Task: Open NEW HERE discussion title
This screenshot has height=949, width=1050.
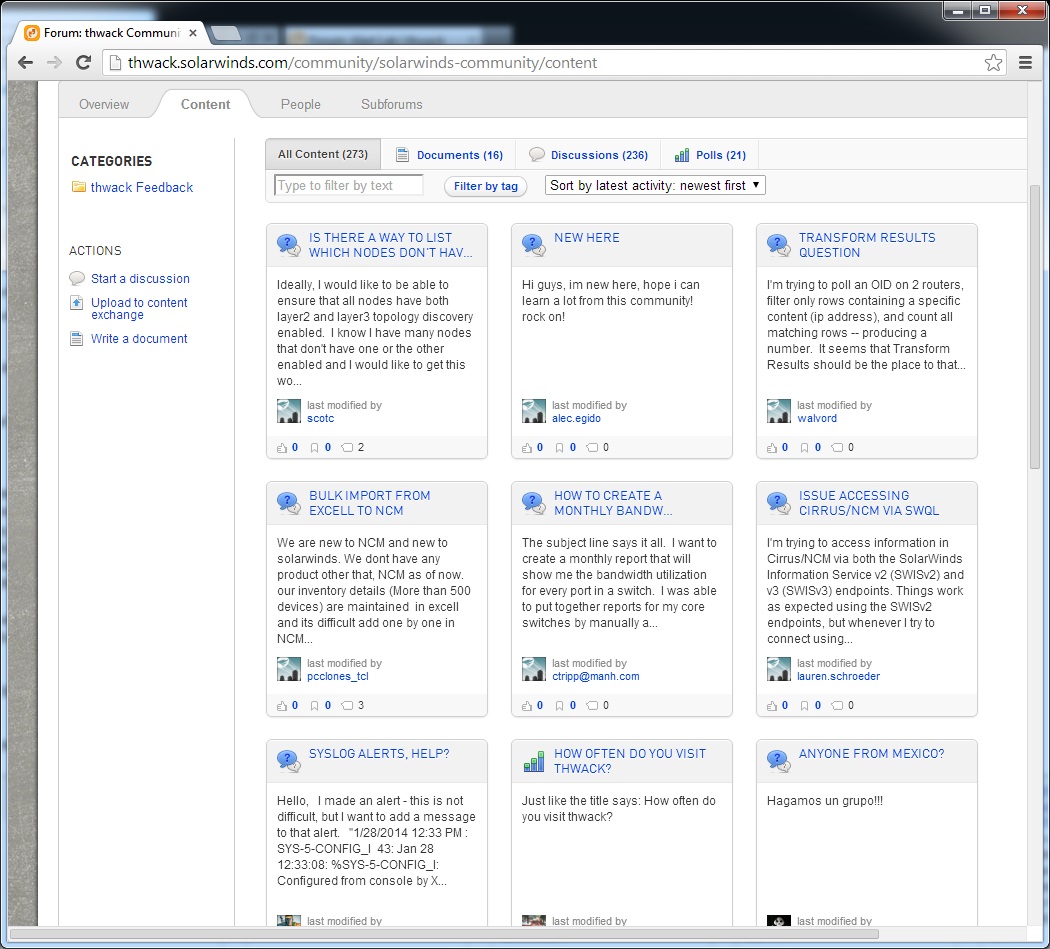Action: (587, 238)
